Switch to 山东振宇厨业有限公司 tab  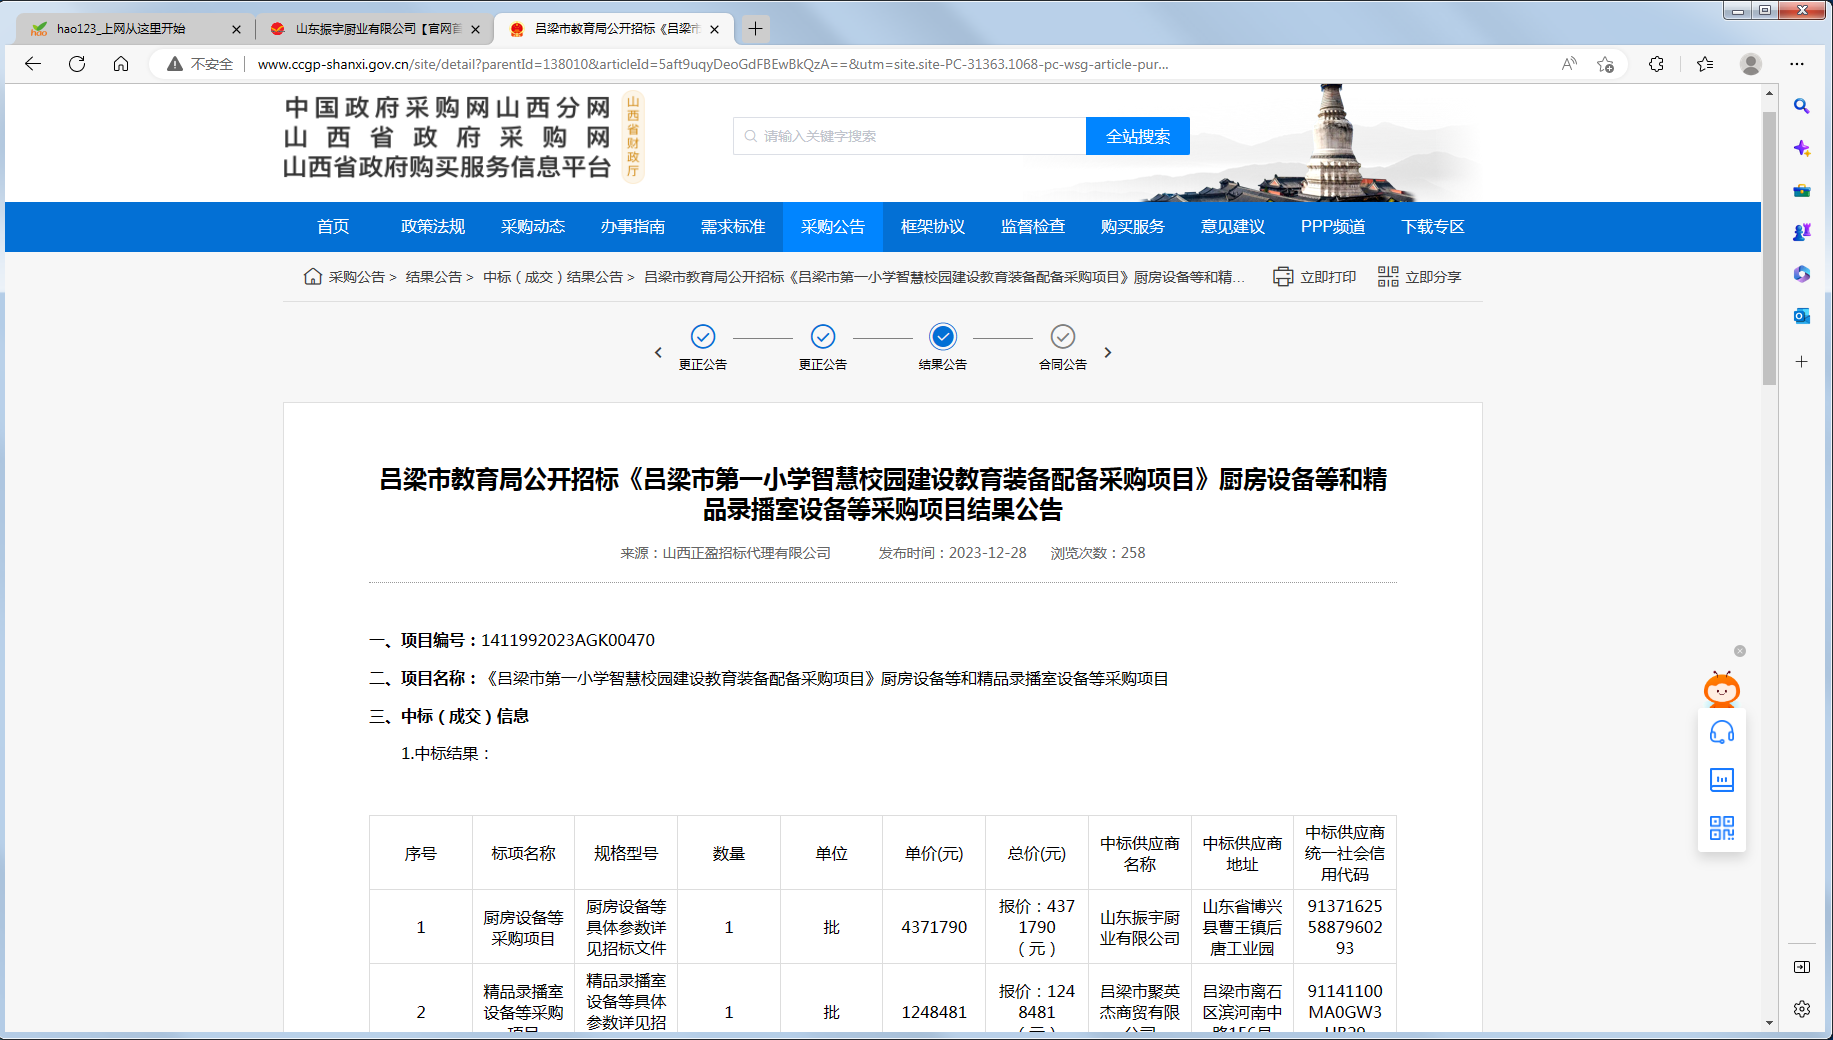click(x=374, y=29)
